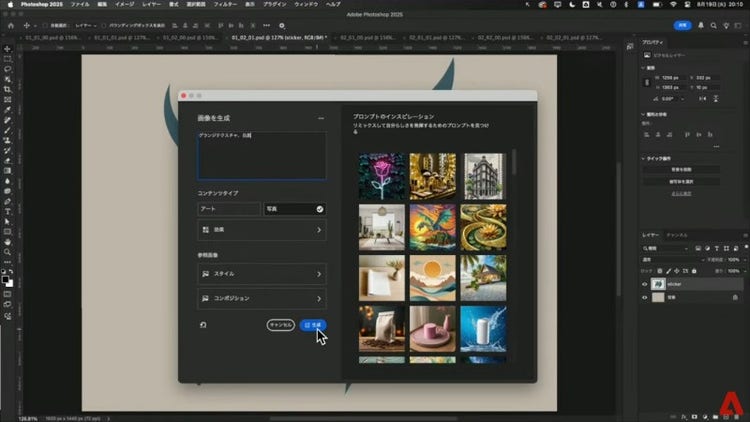The width and height of the screenshot is (750, 422).
Task: Select the Crop tool
Action: coord(7,89)
